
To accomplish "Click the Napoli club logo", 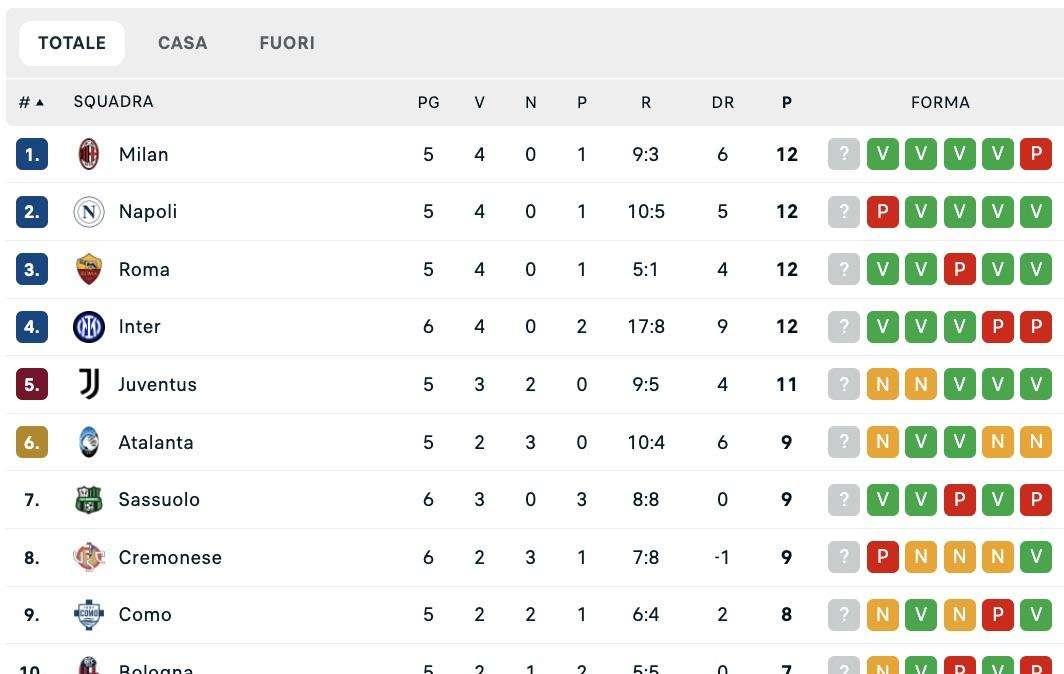I will (x=89, y=212).
